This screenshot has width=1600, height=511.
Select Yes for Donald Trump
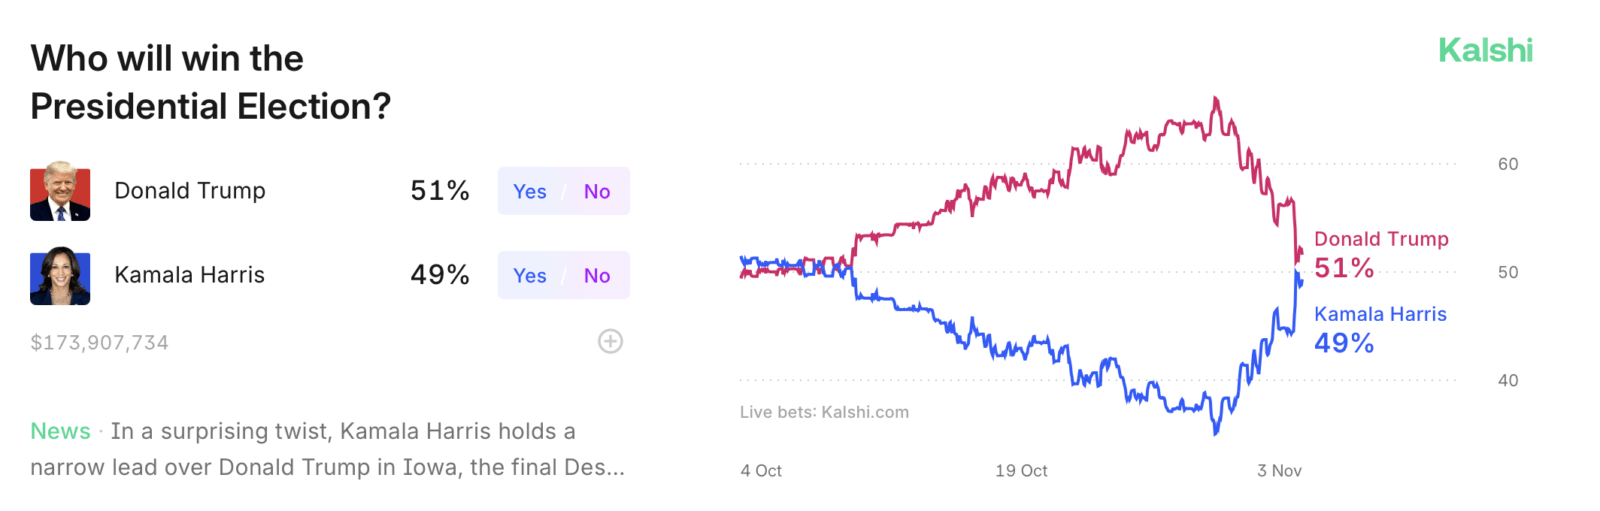click(530, 191)
